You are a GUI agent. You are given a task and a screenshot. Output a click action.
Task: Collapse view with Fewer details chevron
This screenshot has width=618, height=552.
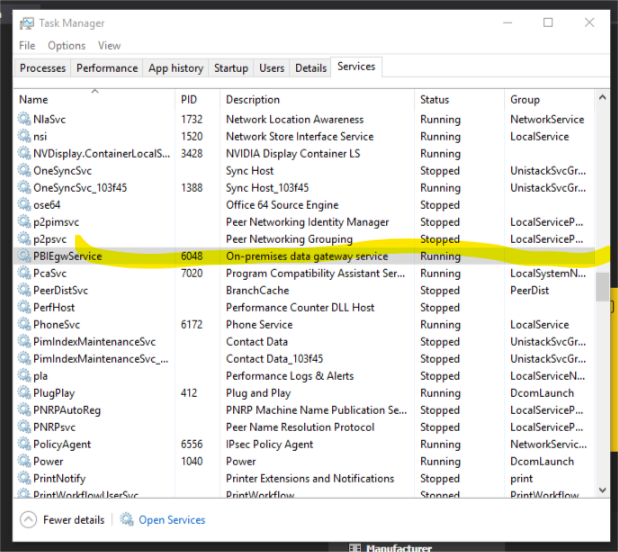(28, 519)
